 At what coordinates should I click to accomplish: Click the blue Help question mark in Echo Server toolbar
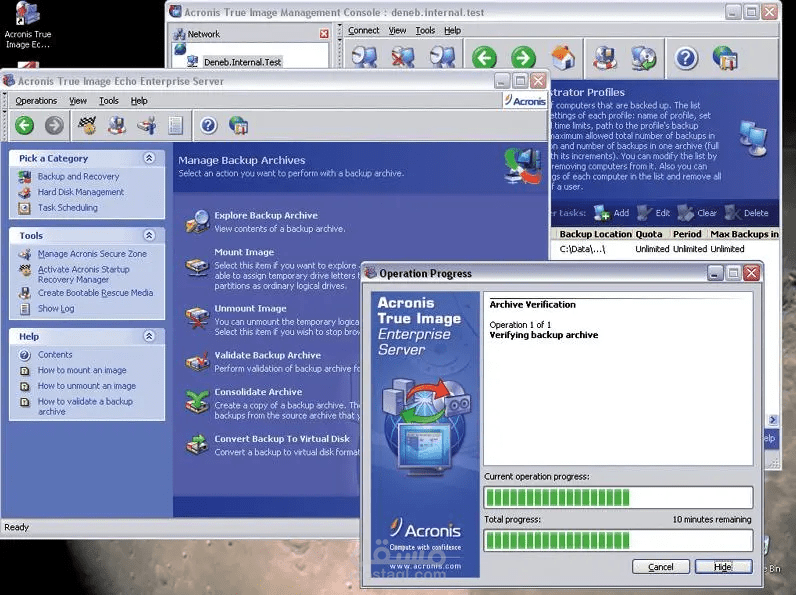[209, 125]
